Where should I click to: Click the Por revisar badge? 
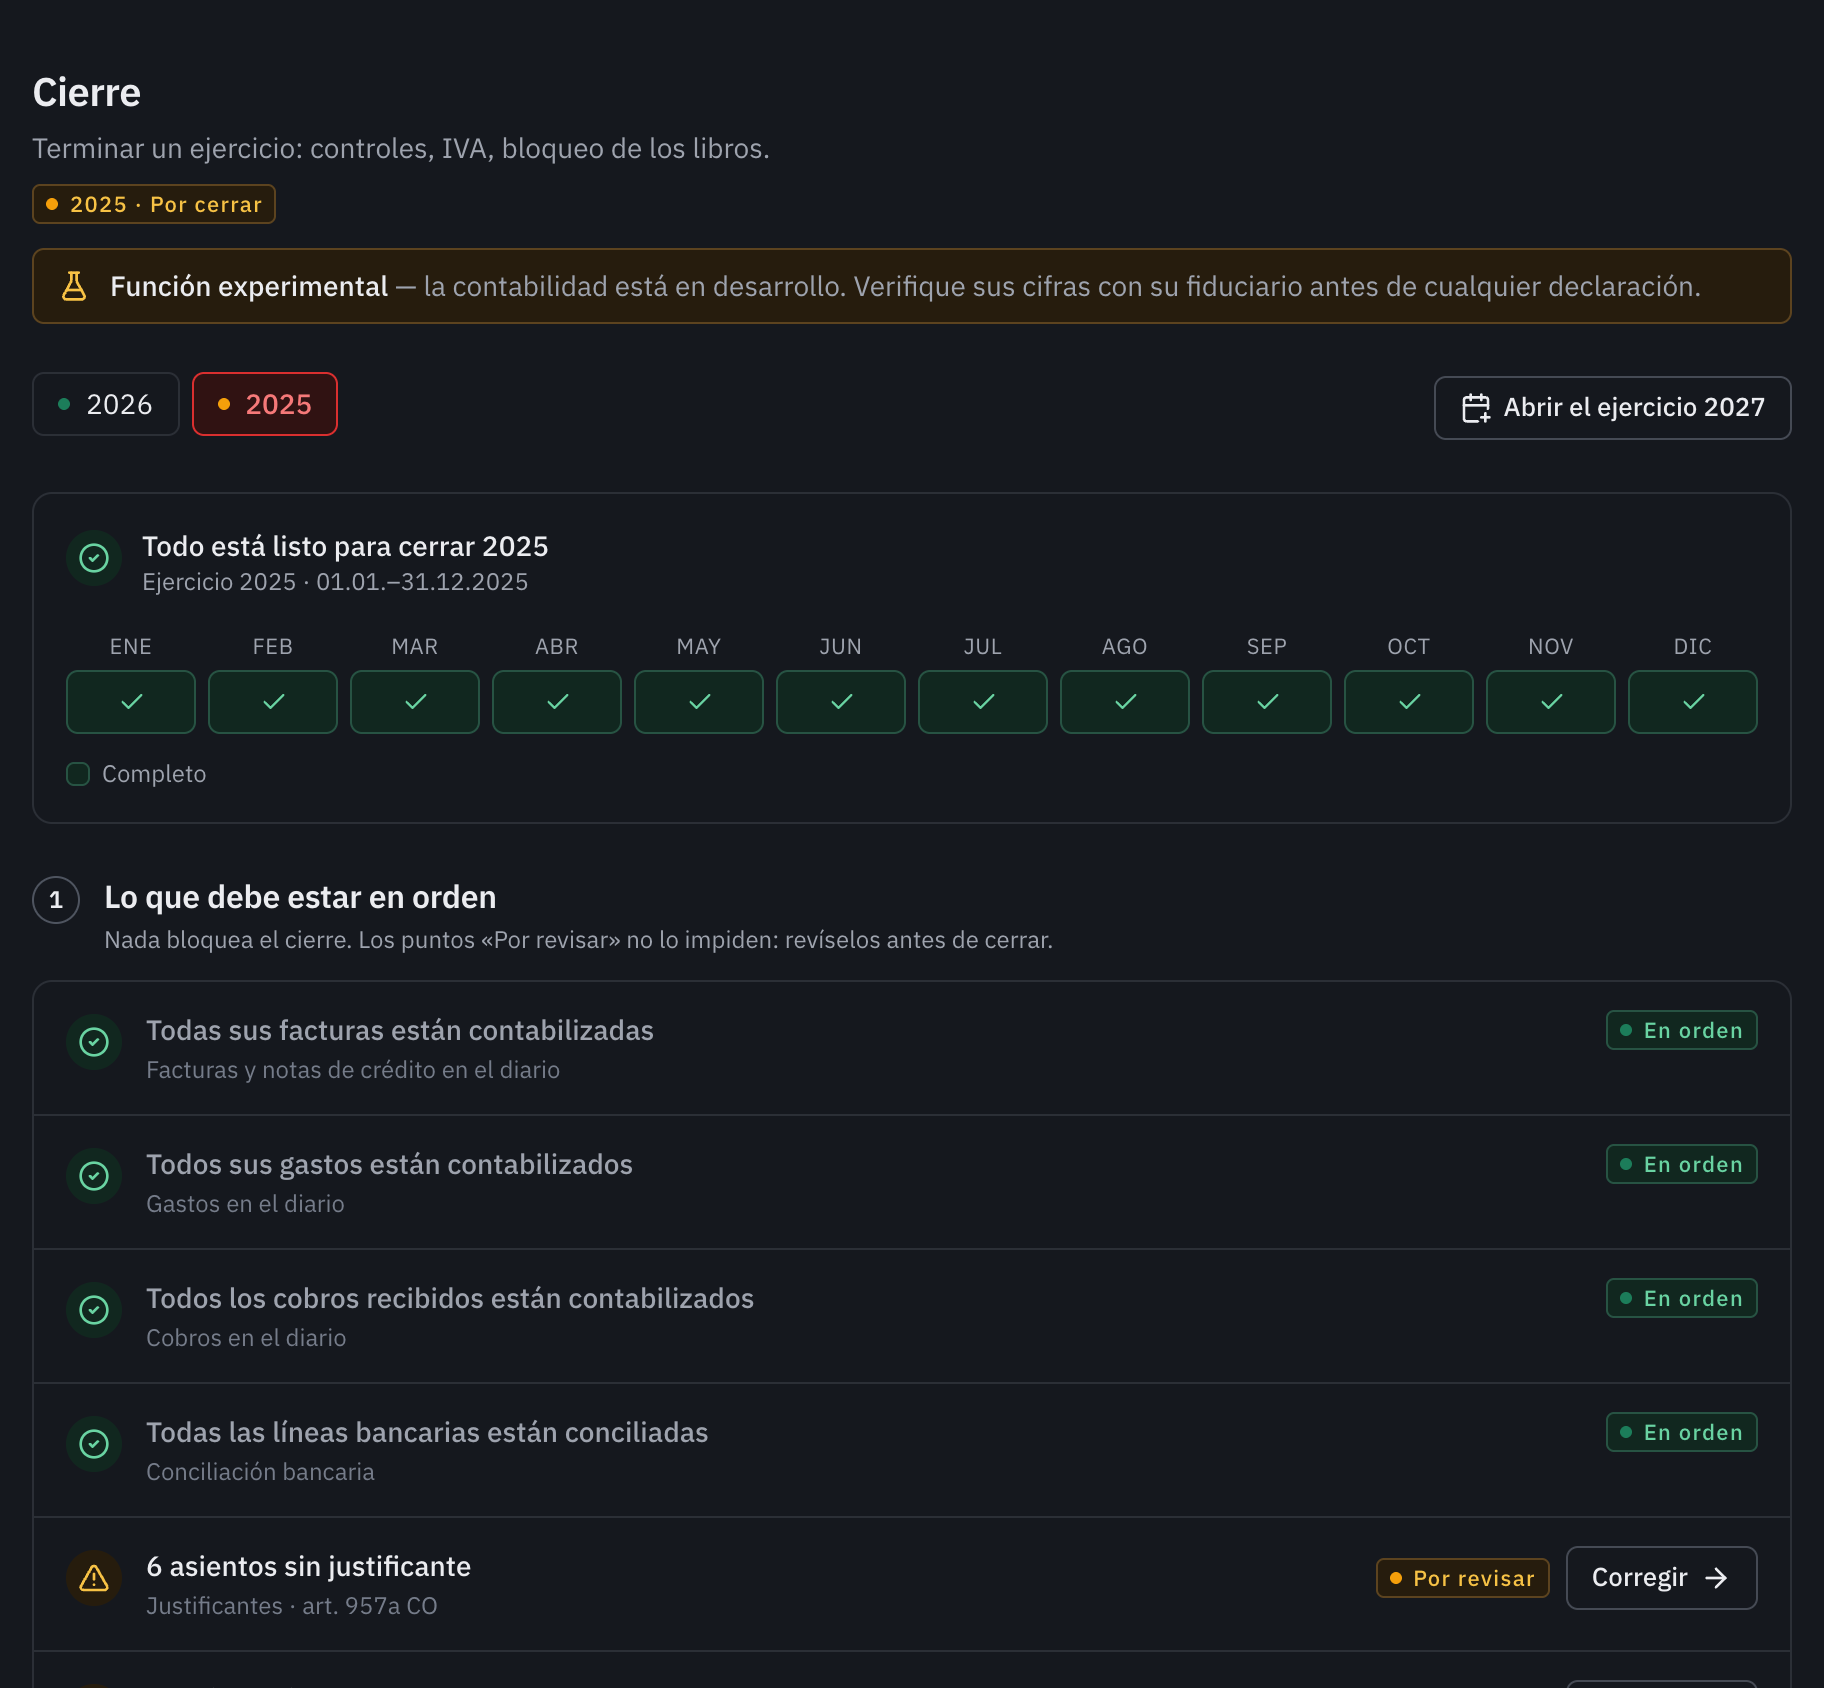point(1463,1578)
